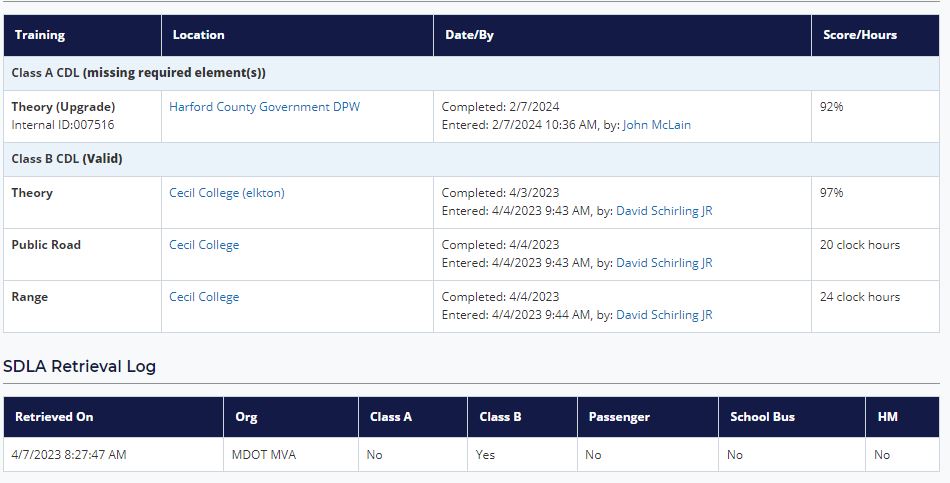Click the School Bus column header

click(762, 417)
